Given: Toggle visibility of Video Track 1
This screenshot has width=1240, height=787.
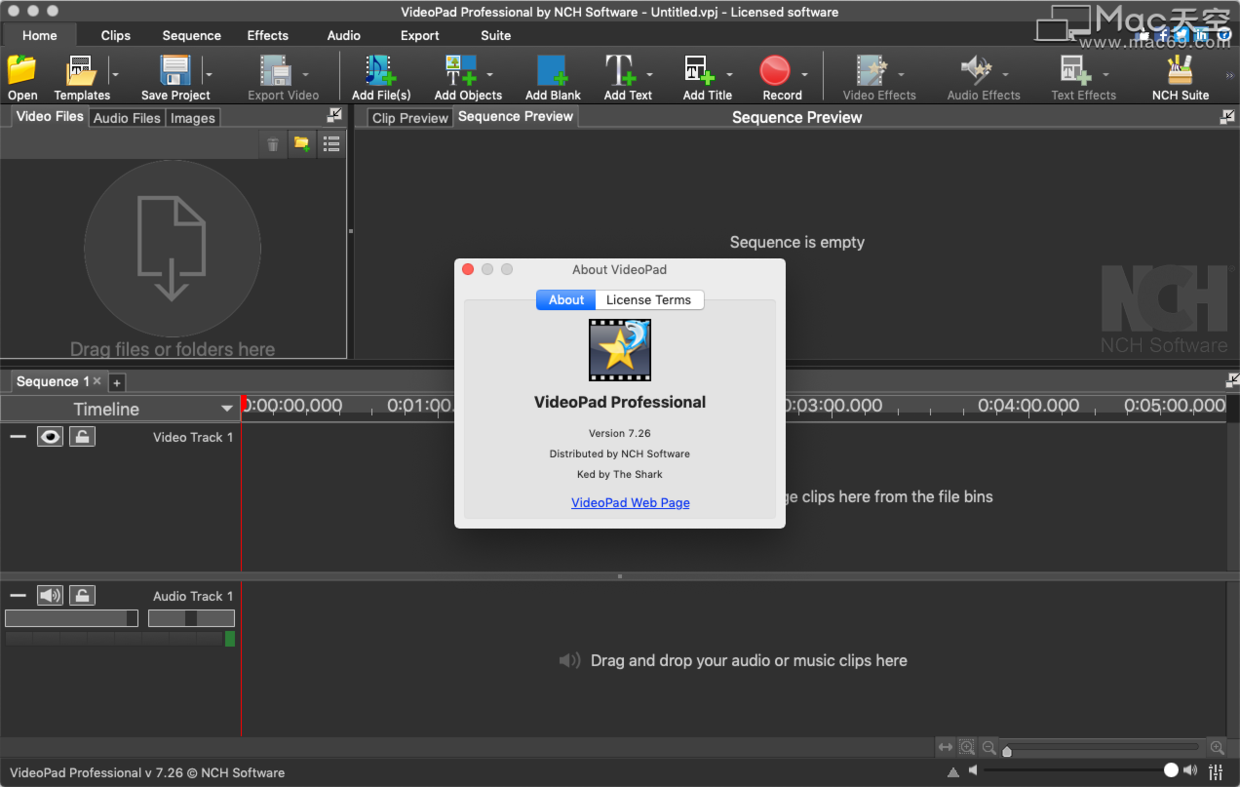Looking at the screenshot, I should coord(50,437).
